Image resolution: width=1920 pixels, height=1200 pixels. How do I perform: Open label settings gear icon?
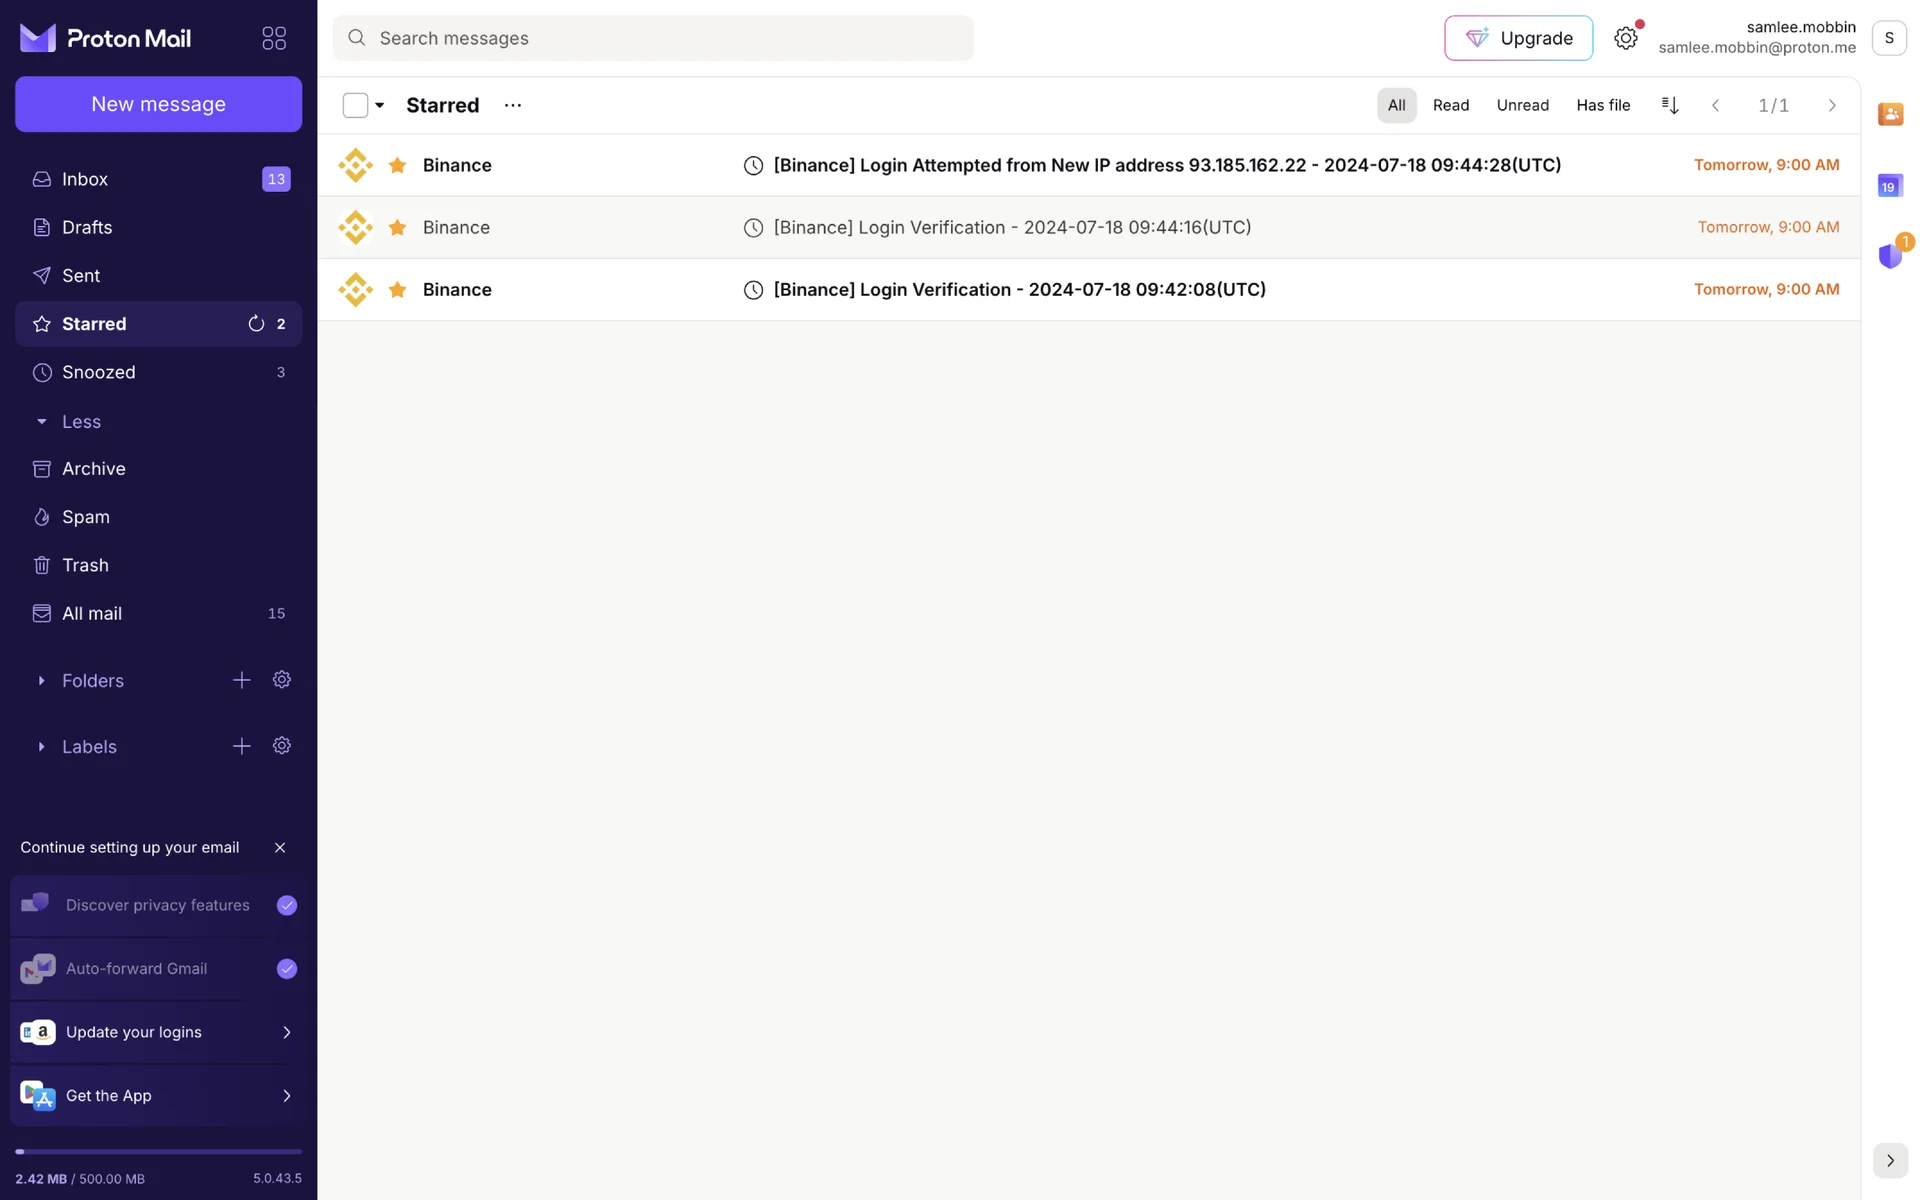pyautogui.click(x=282, y=746)
